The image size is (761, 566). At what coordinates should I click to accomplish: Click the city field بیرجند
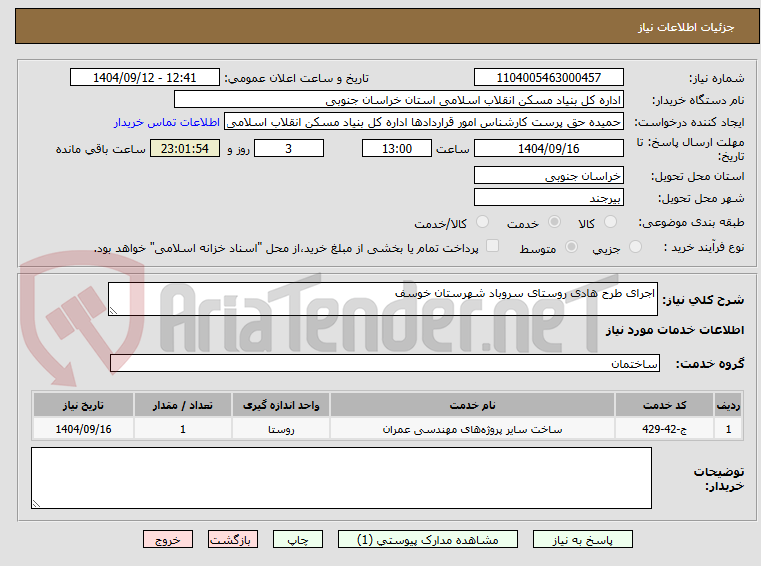point(548,198)
